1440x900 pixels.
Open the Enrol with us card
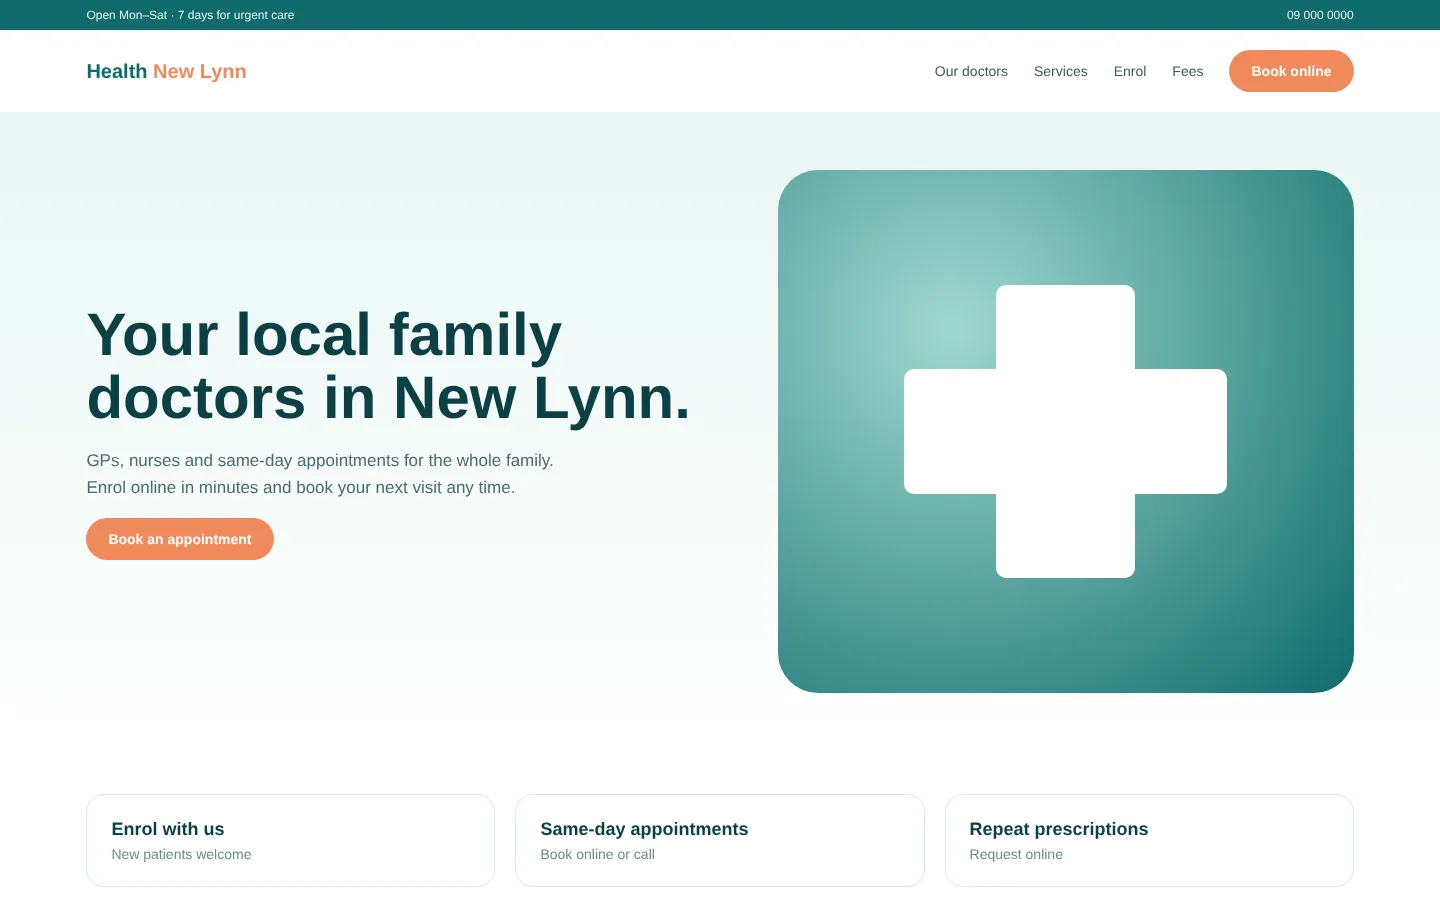[x=290, y=840]
